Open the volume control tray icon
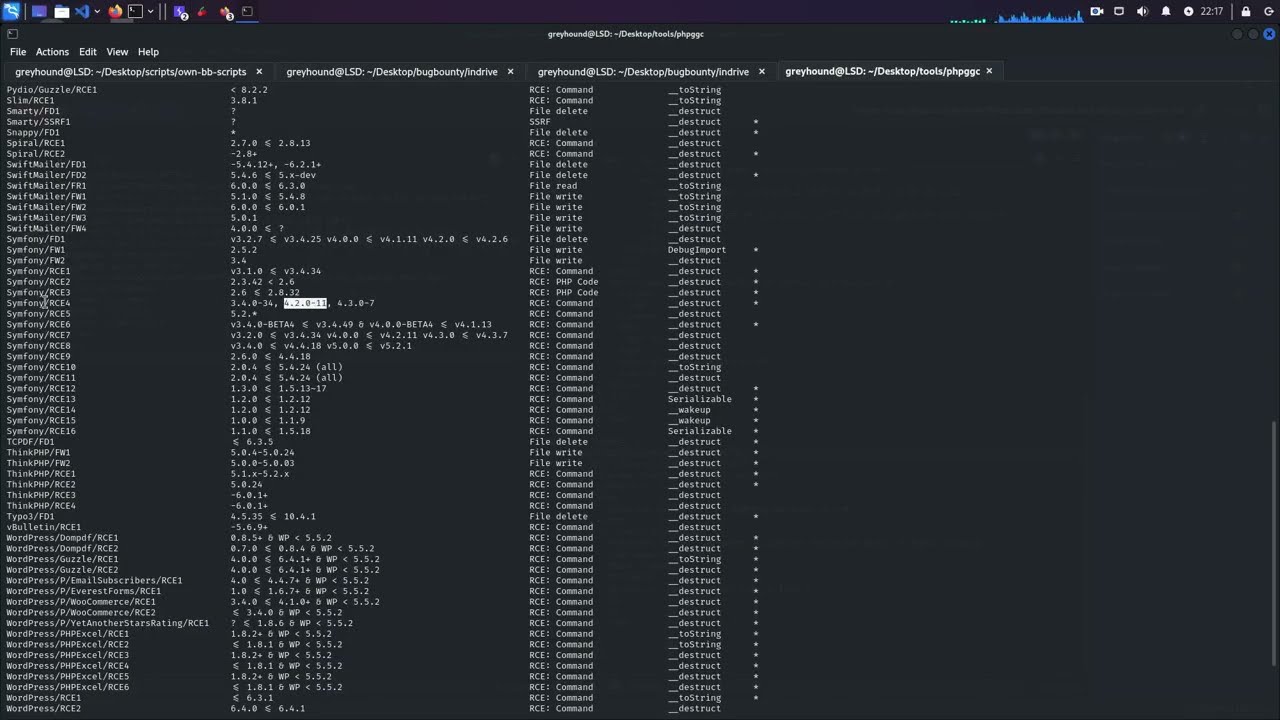 click(x=1143, y=12)
